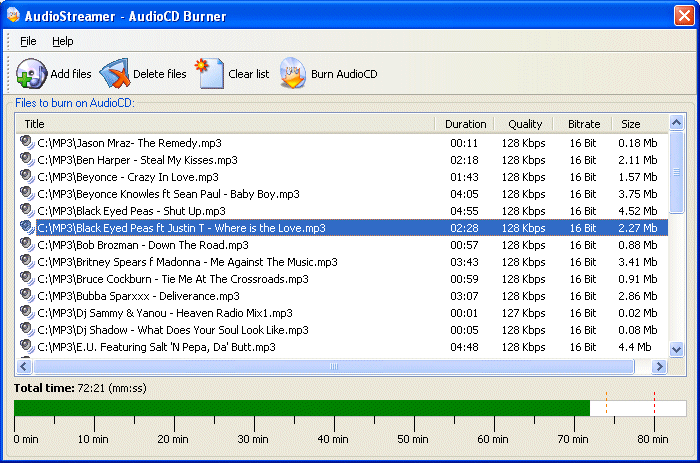Click speaker icon beside Jason Mraz track
700x463 pixels.
tap(27, 143)
